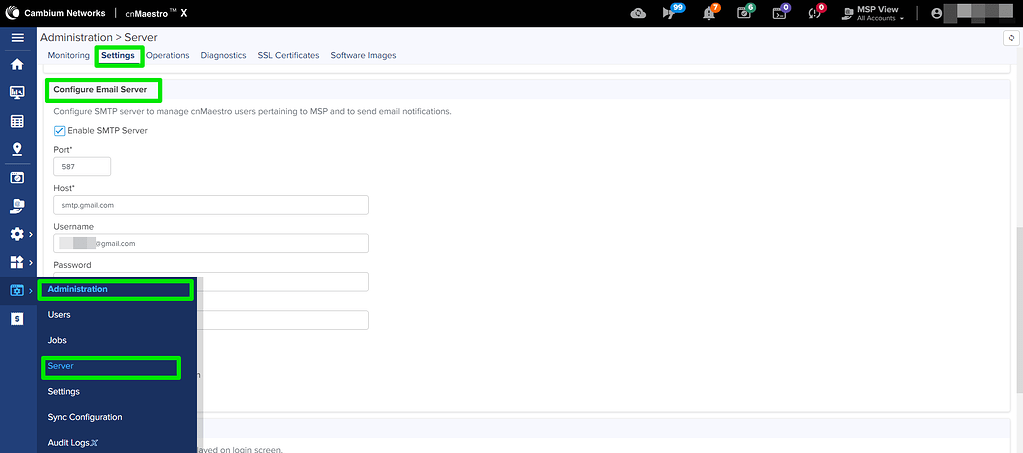
Task: Click the cnMaestro X product name
Action: (x=156, y=13)
